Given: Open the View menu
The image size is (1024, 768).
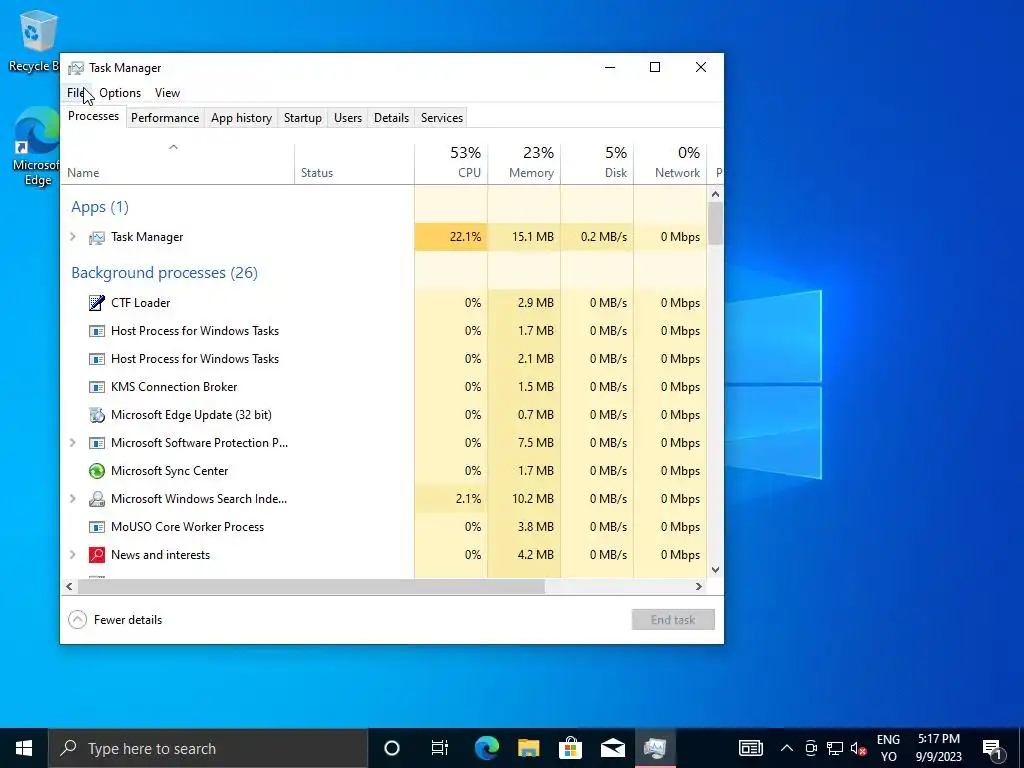Looking at the screenshot, I should (167, 93).
